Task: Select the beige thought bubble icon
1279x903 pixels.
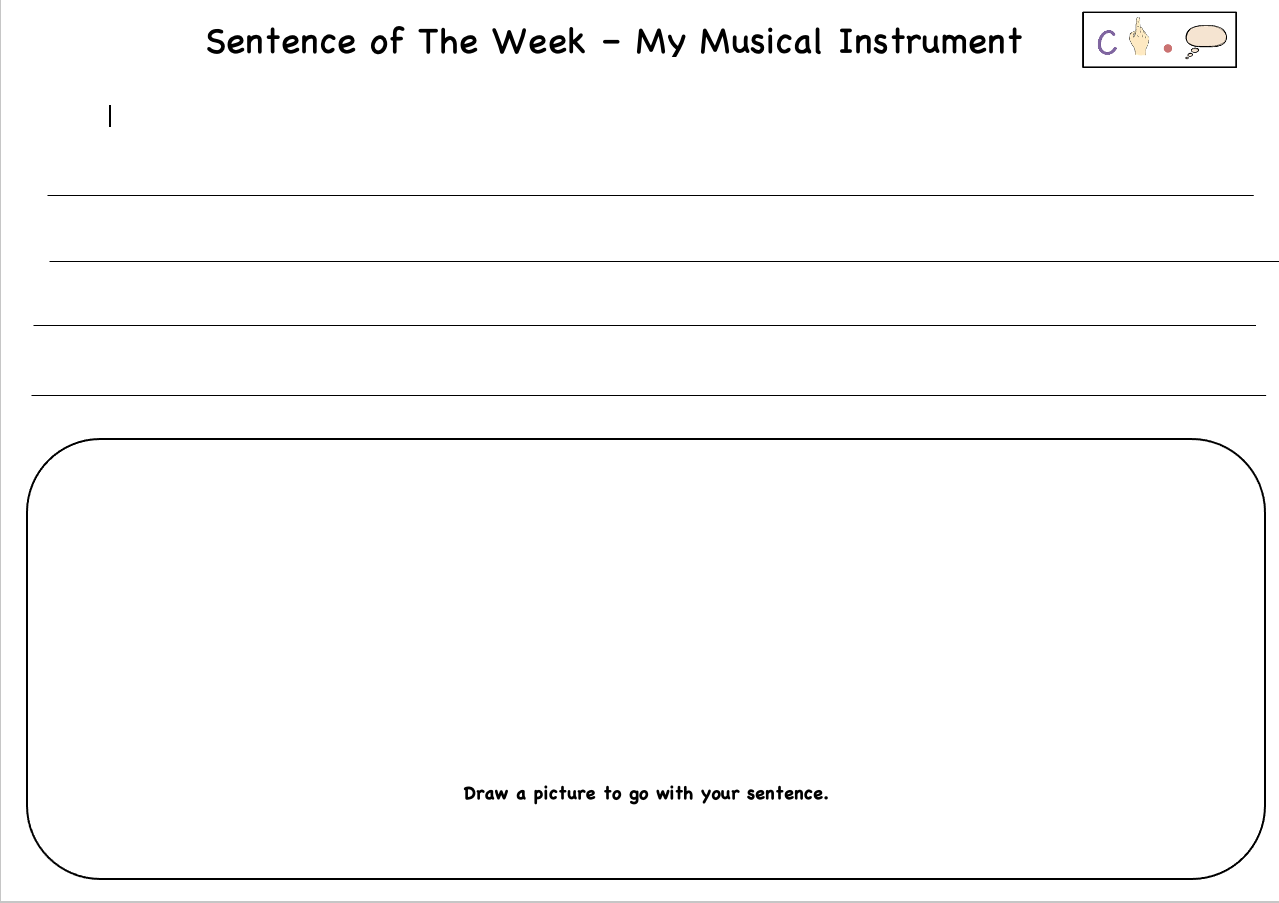Action: (1205, 39)
